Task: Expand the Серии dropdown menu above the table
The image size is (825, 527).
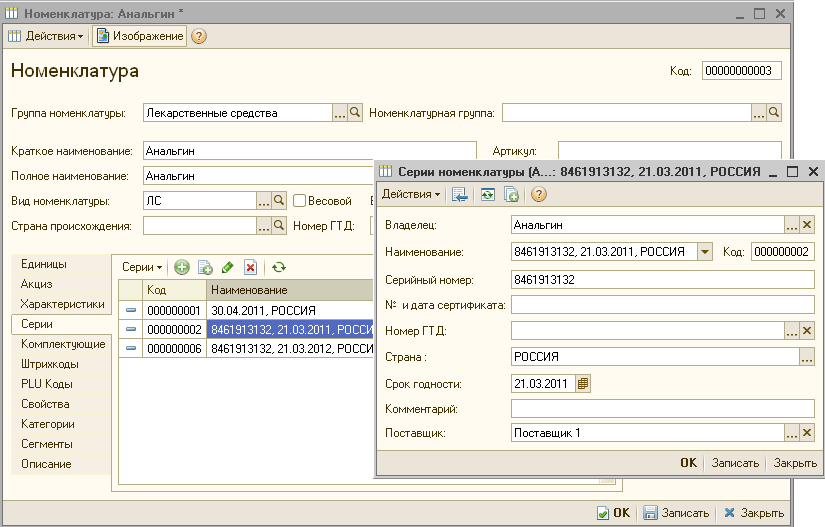Action: (142, 267)
